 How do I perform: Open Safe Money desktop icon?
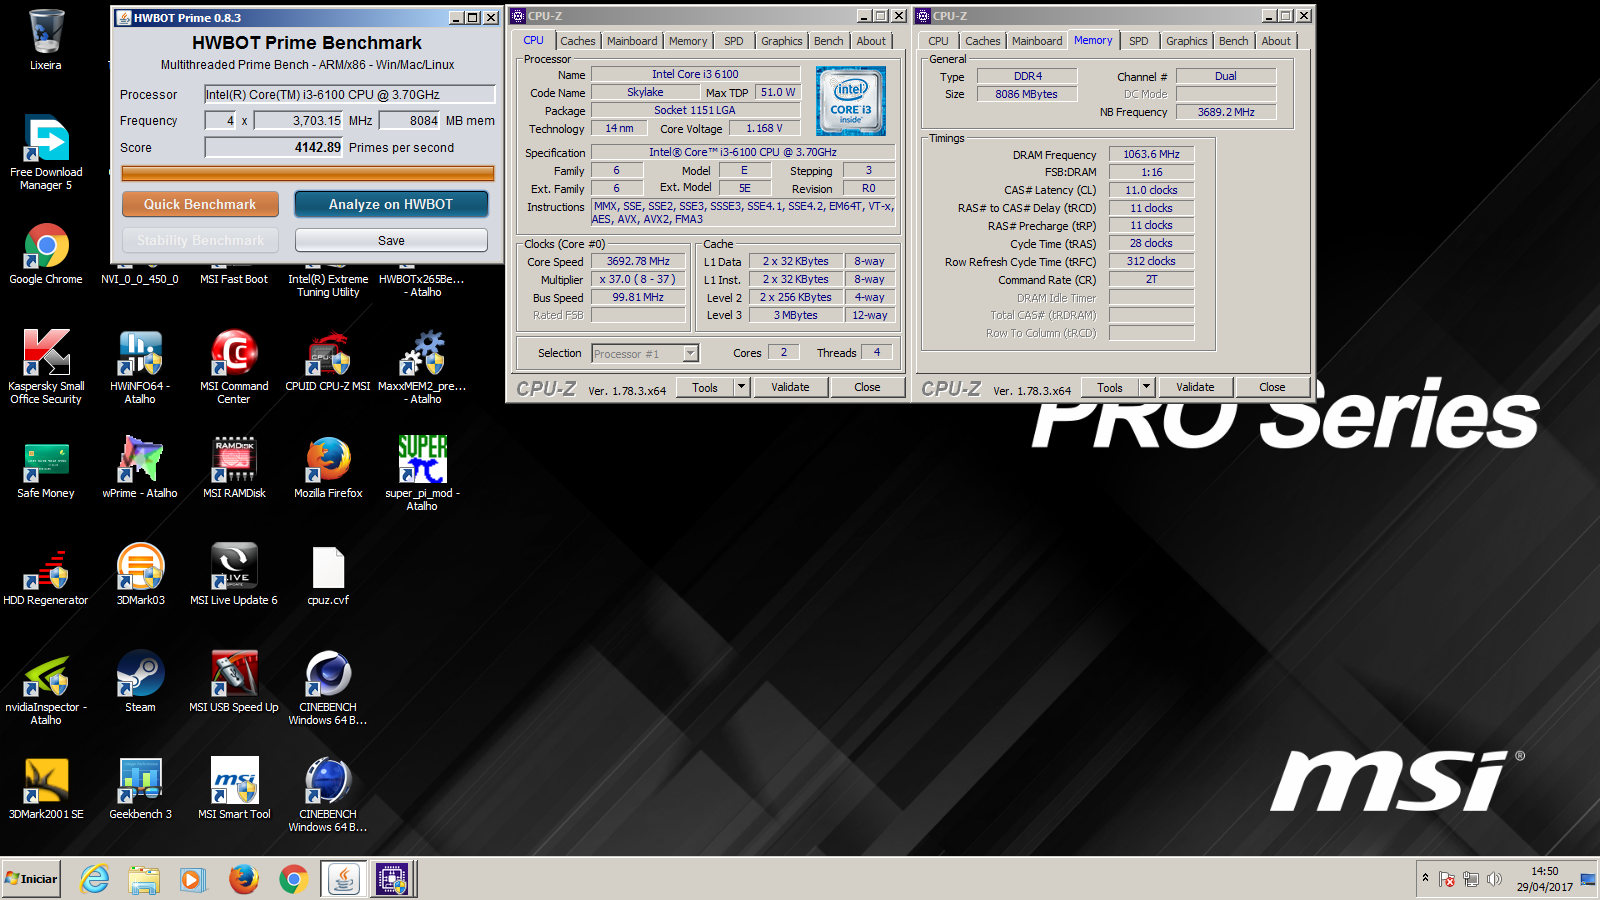(x=46, y=468)
